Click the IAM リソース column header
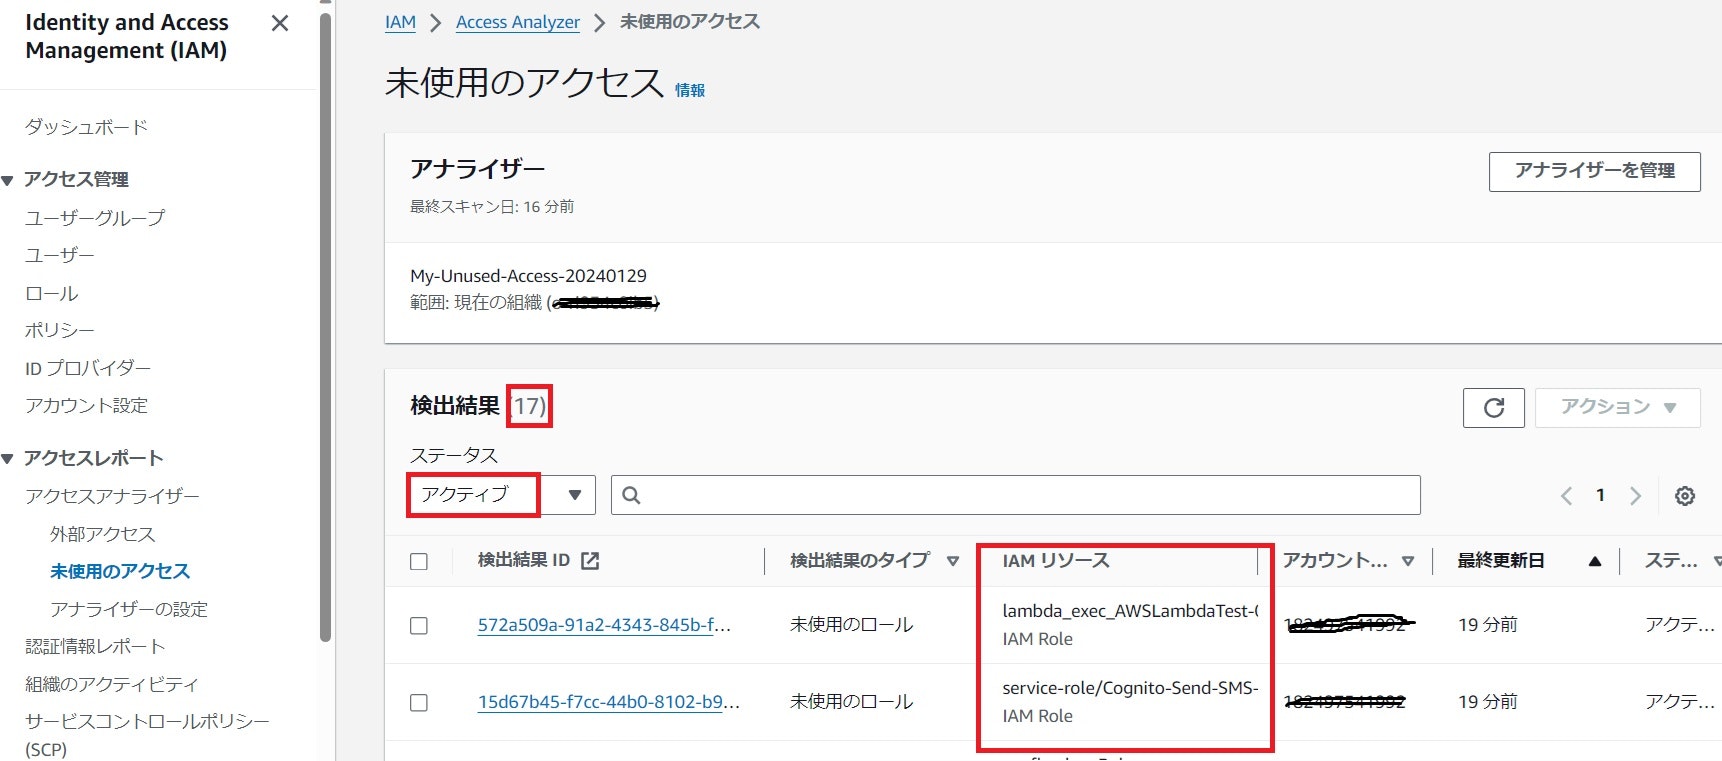 (1056, 561)
